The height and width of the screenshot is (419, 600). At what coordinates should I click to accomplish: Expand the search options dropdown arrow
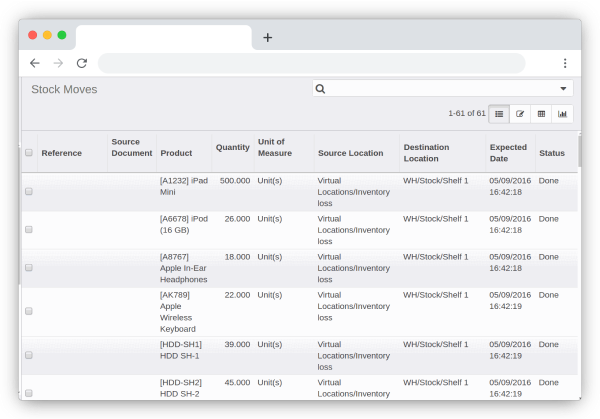563,89
